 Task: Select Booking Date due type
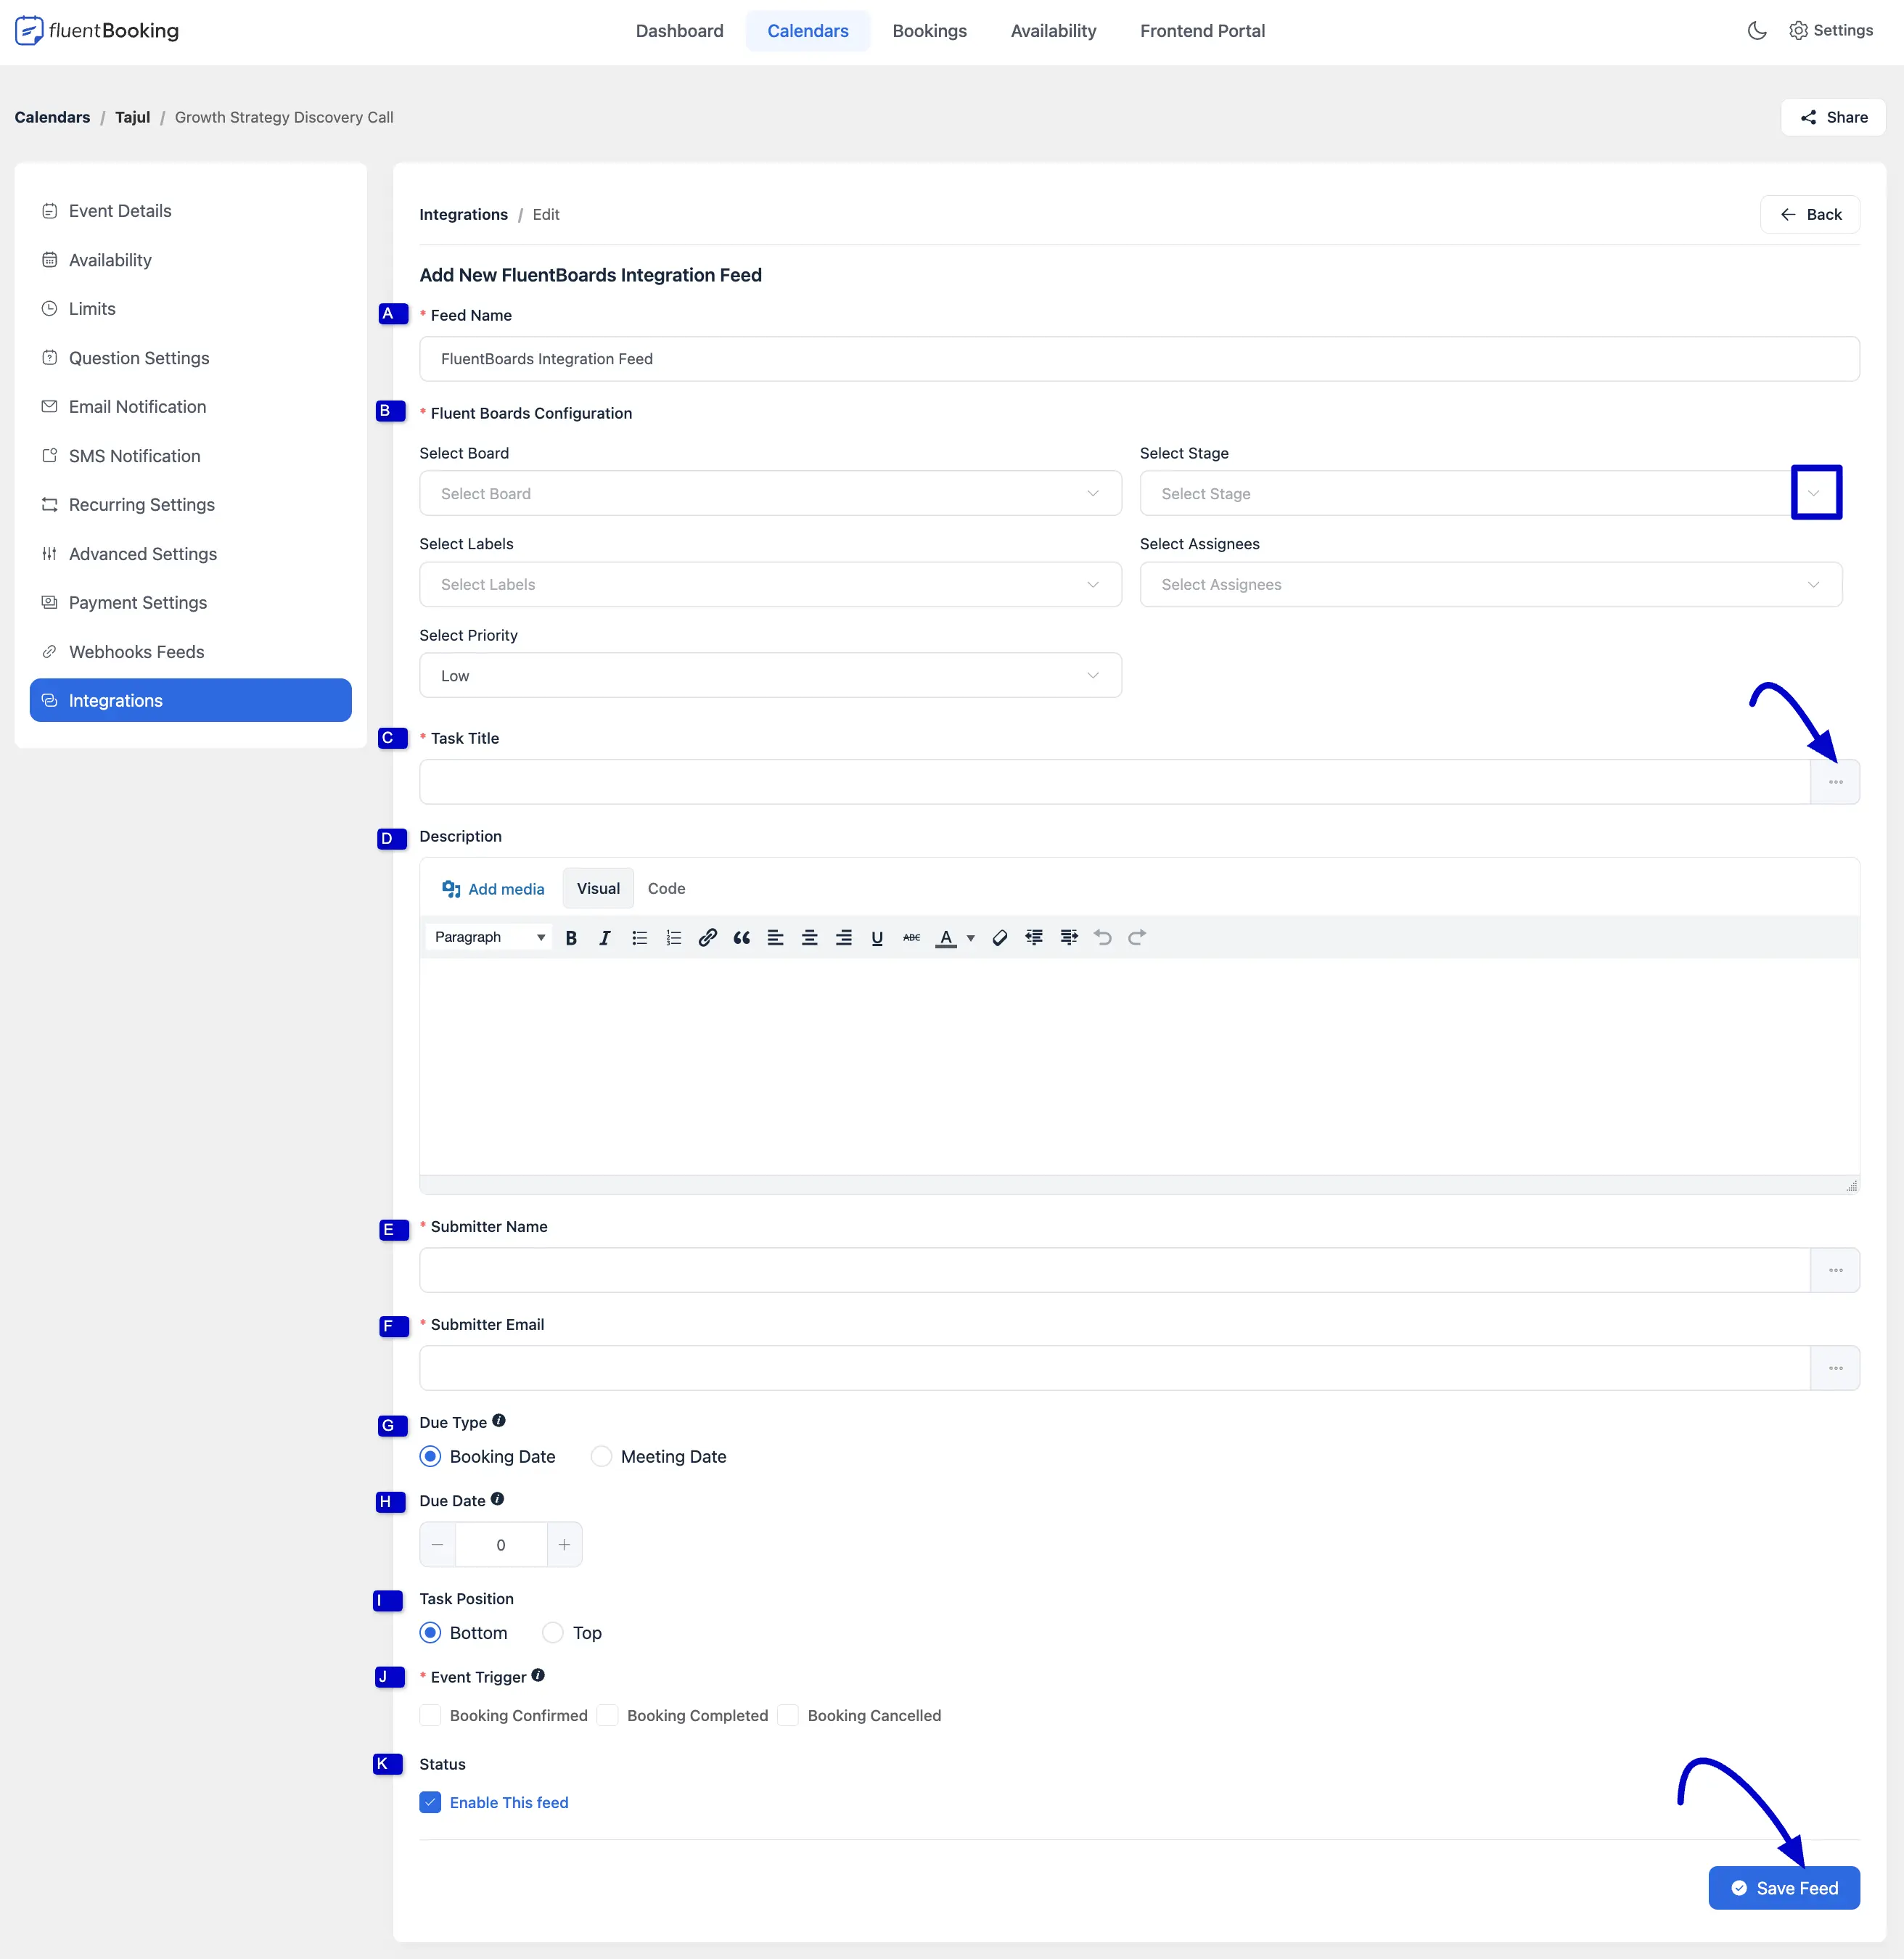(x=430, y=1456)
